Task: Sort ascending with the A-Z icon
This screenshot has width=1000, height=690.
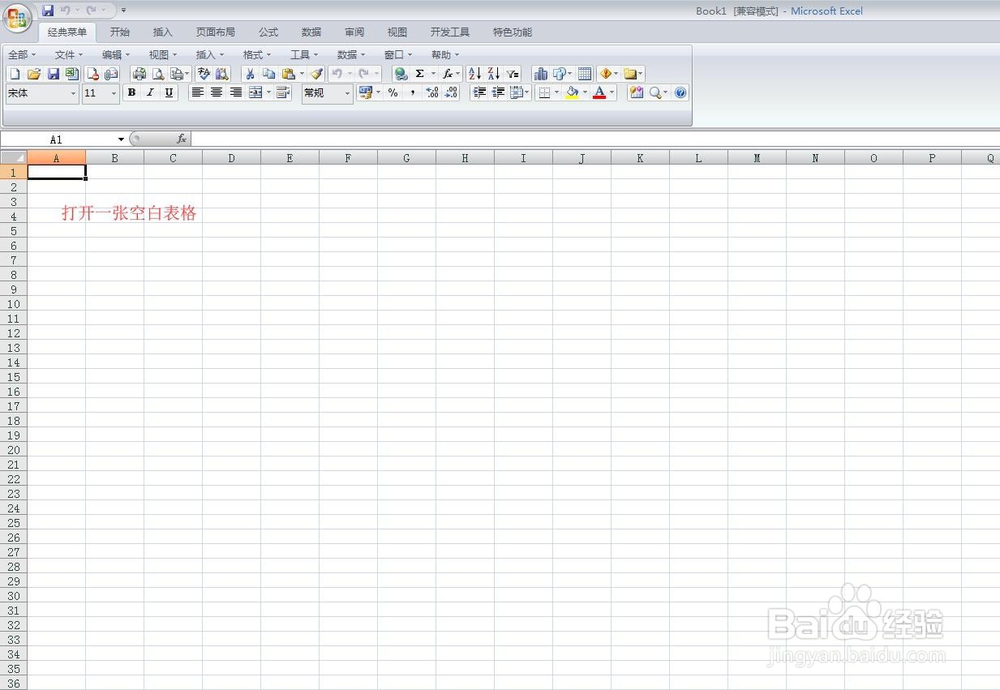Action: pos(474,74)
